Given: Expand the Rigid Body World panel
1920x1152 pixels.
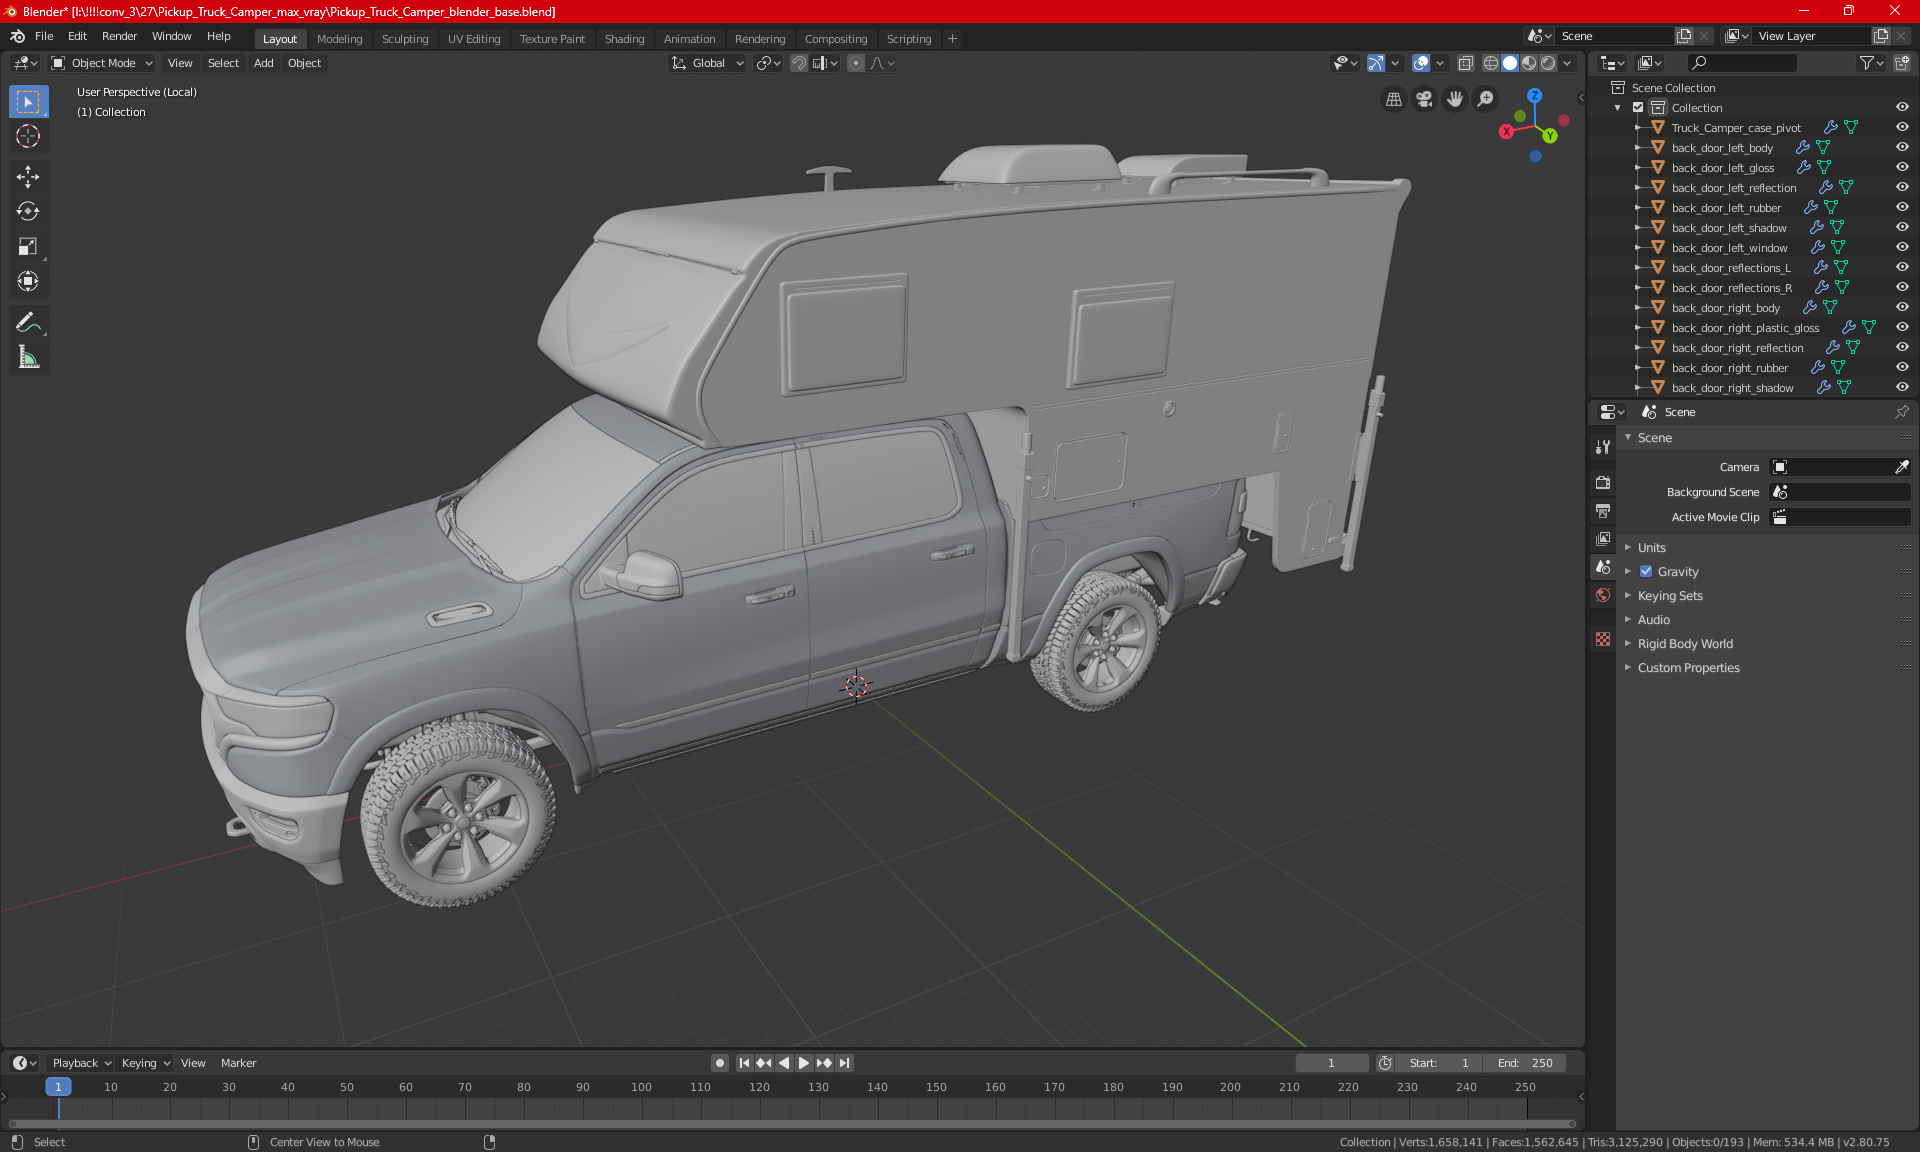Looking at the screenshot, I should tap(1685, 644).
